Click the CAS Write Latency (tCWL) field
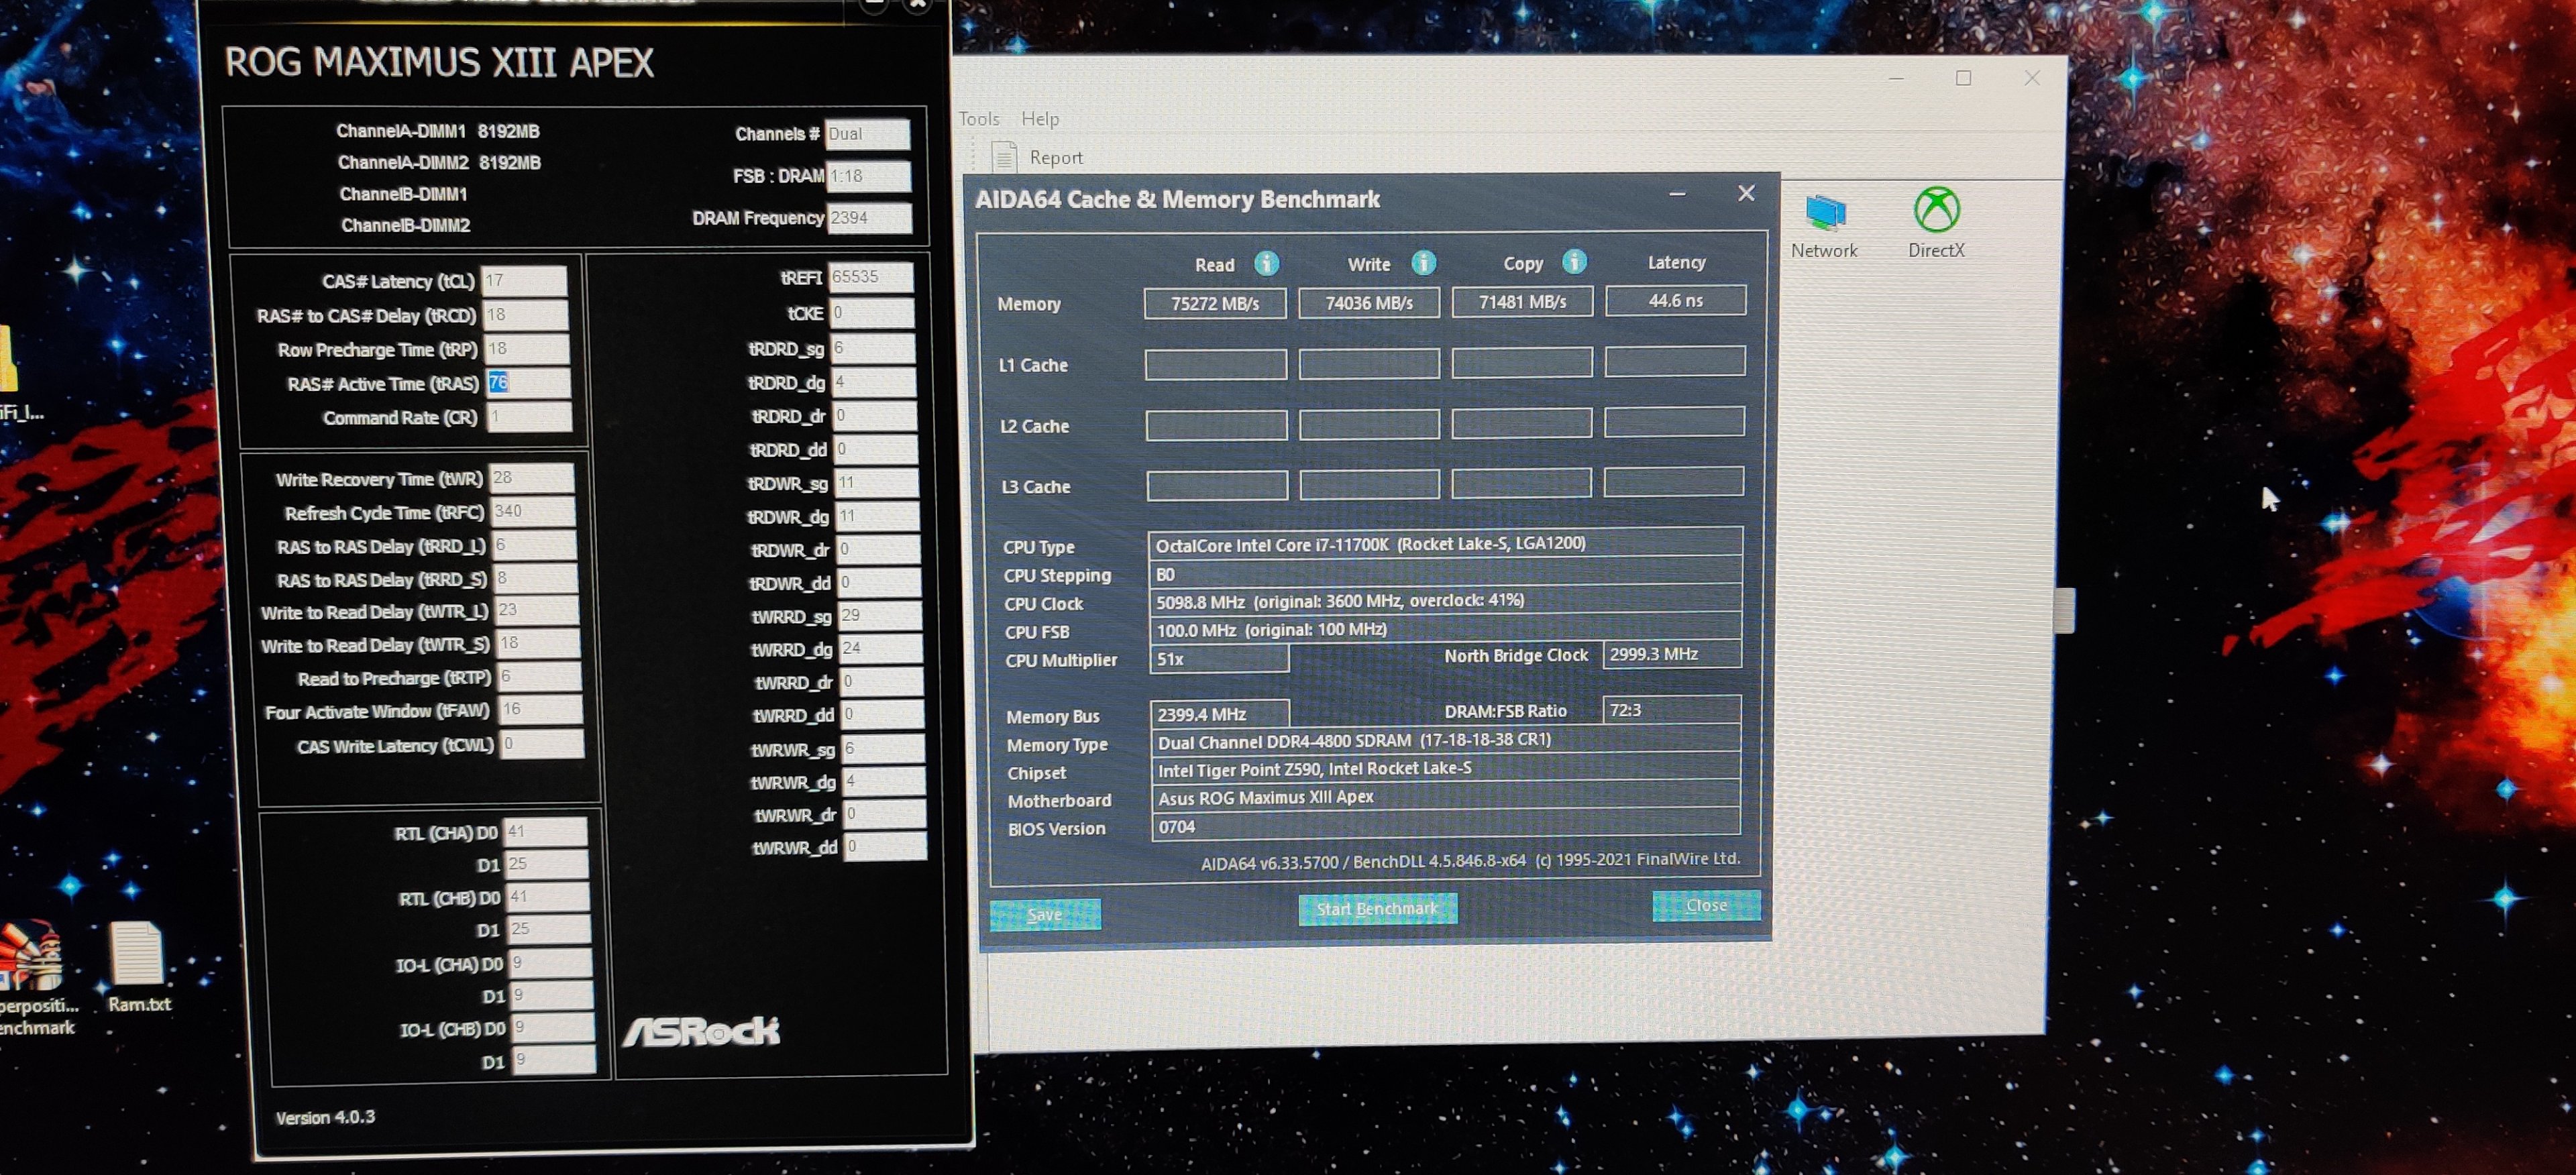The width and height of the screenshot is (2576, 1175). pyautogui.click(x=542, y=744)
